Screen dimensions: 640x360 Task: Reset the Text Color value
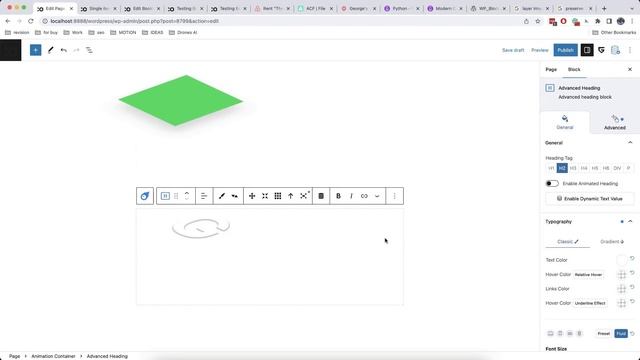point(632,258)
